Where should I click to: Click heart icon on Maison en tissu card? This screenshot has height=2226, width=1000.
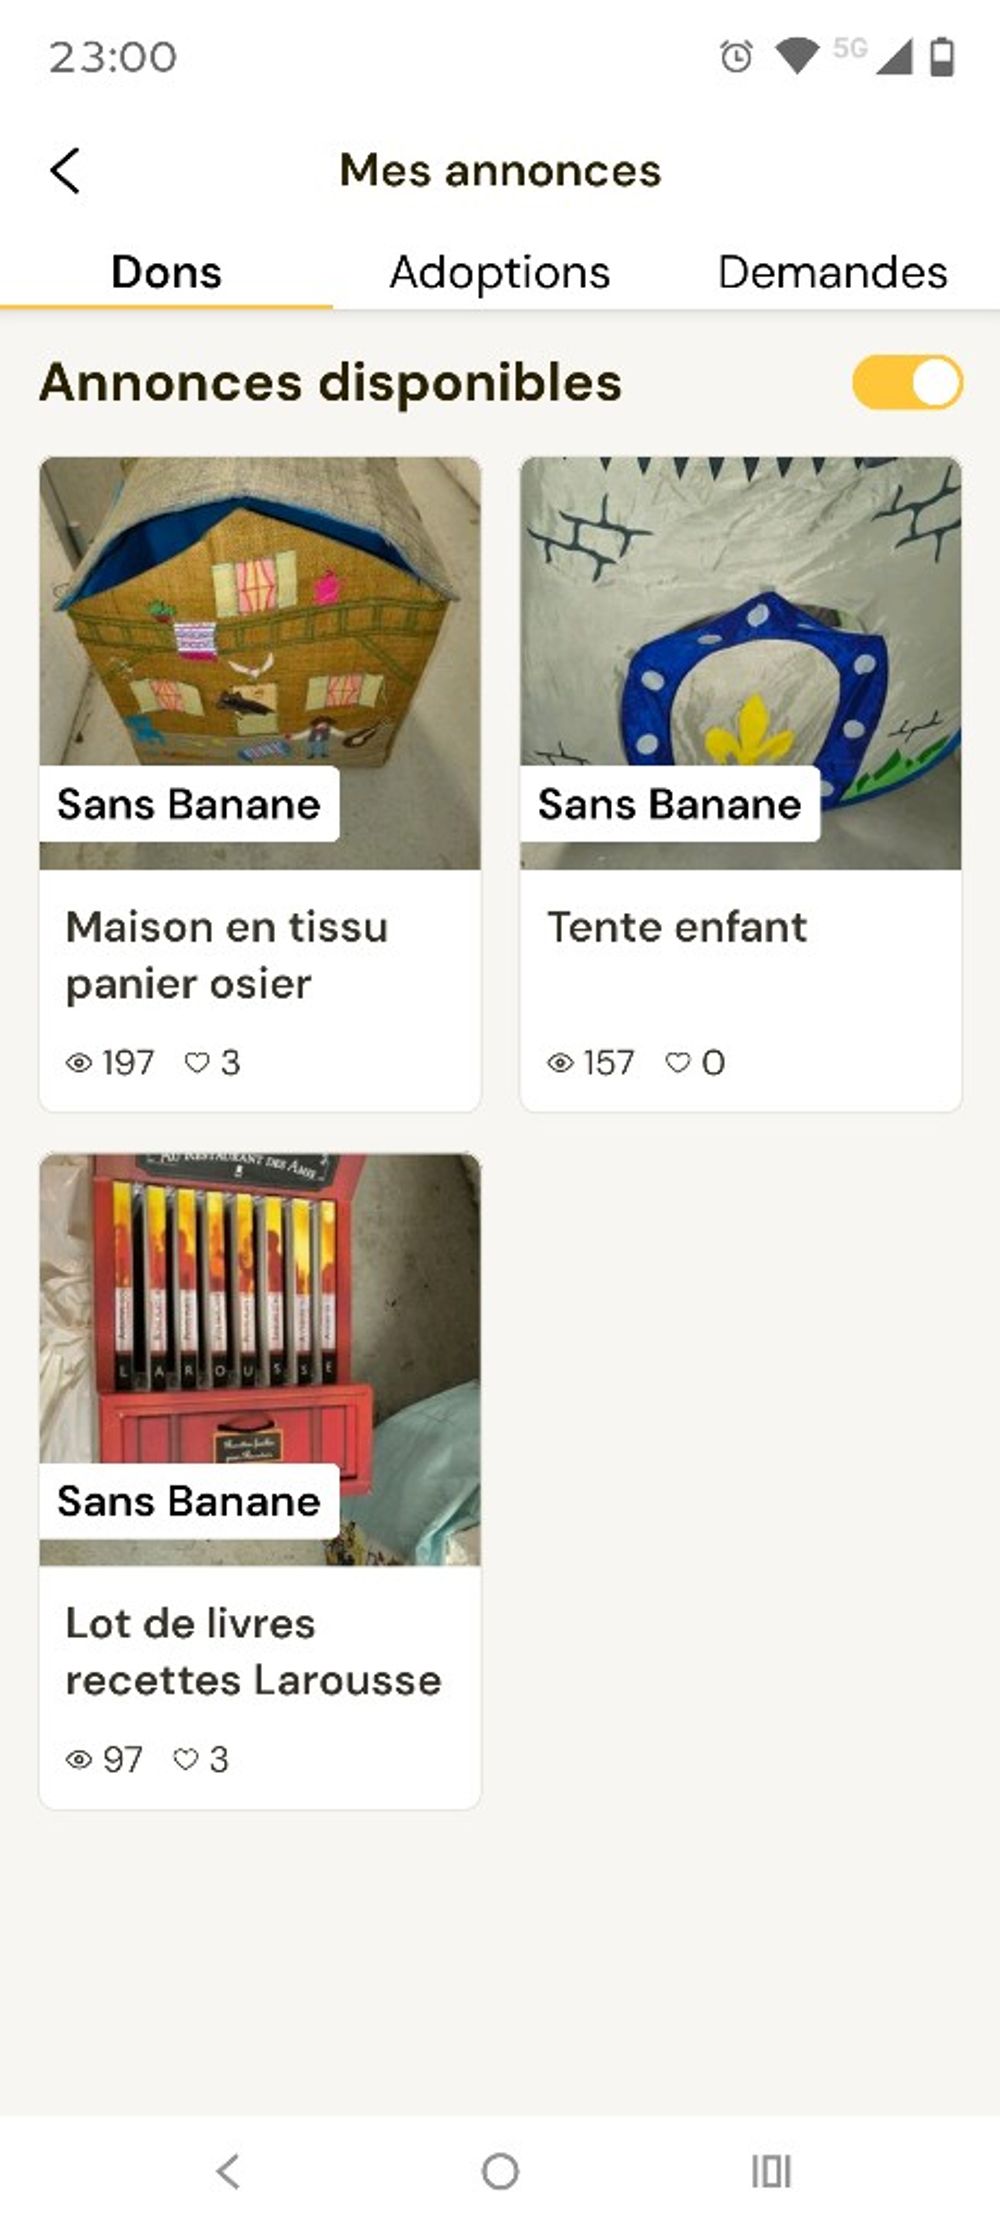pyautogui.click(x=197, y=1062)
